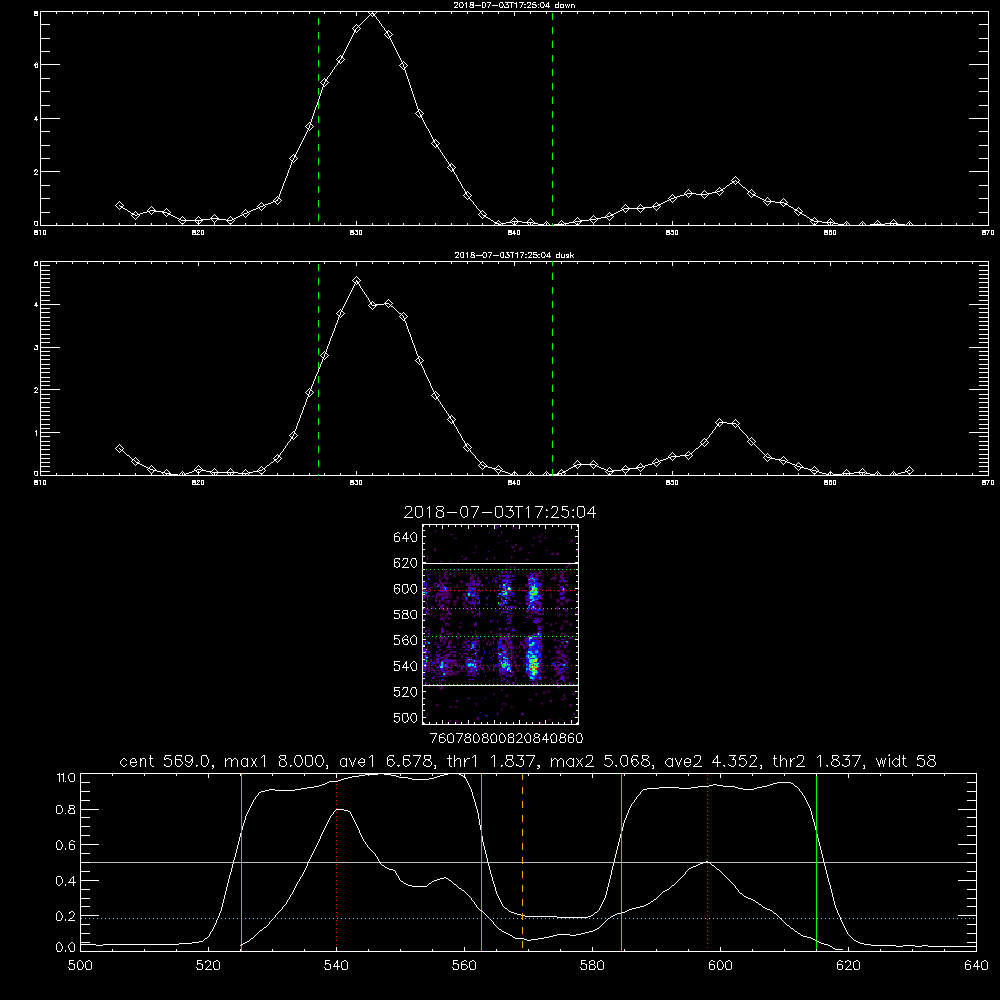The height and width of the screenshot is (1000, 1000).
Task: Click the timestamp title above the spectral image
Action: click(500, 512)
